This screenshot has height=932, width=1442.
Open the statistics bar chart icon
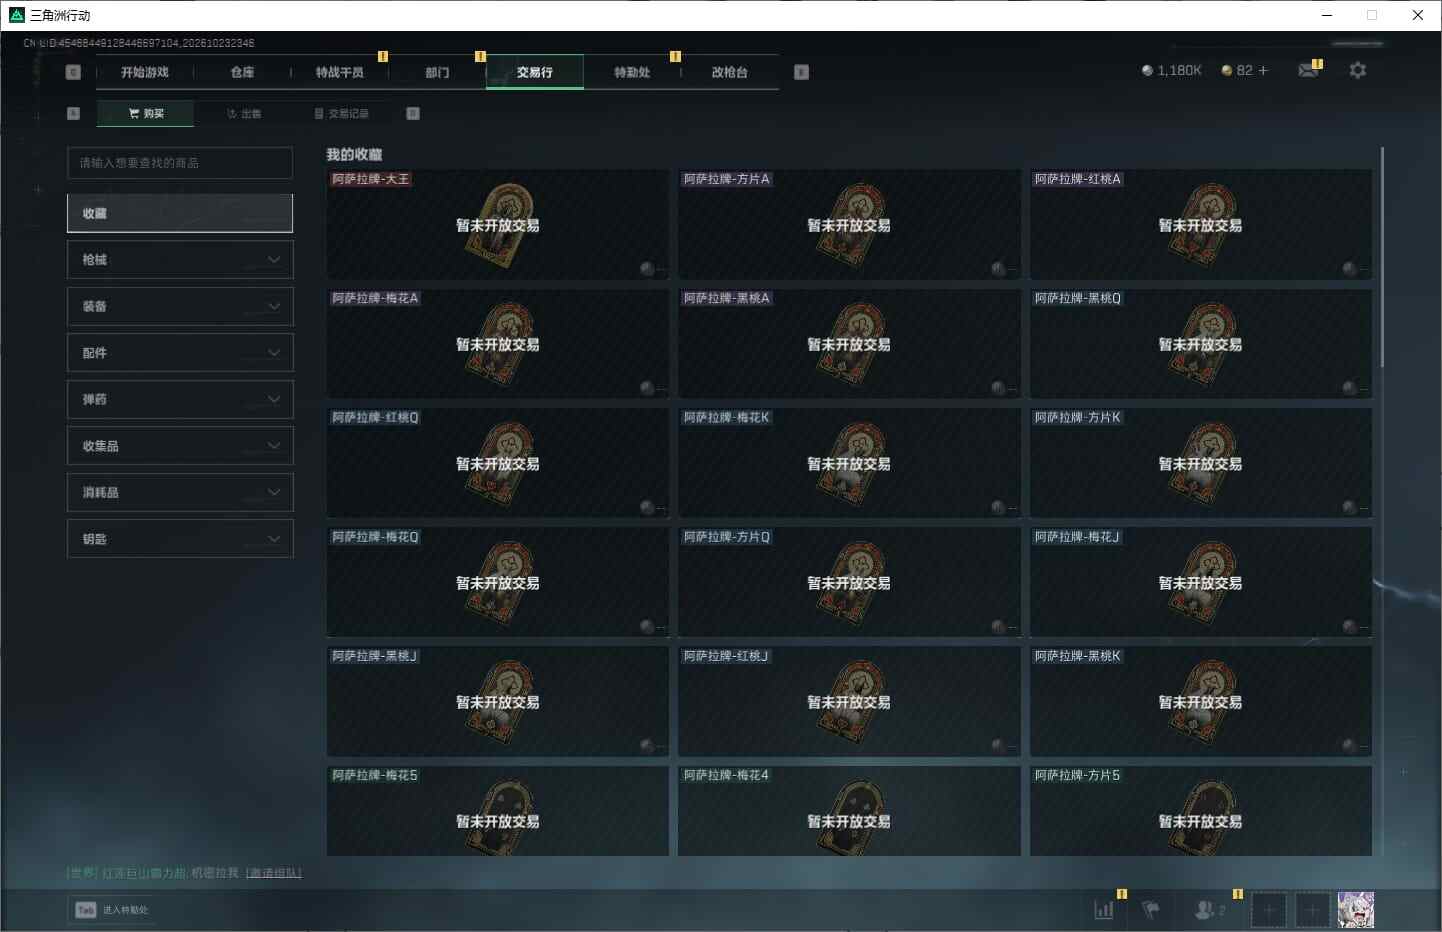tap(1104, 910)
